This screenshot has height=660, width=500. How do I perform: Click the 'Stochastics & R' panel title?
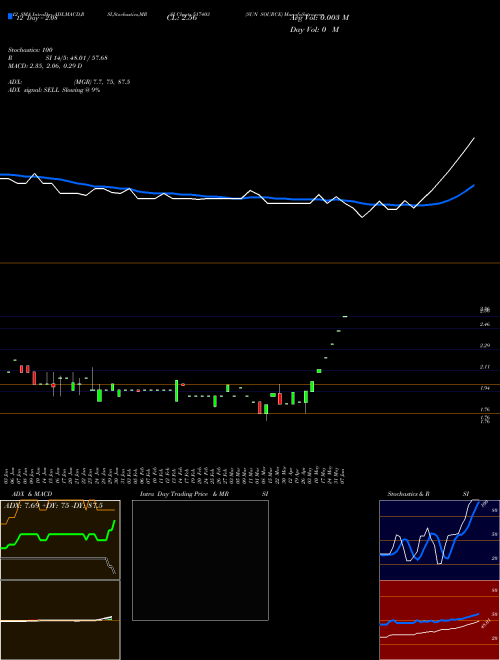(408, 494)
